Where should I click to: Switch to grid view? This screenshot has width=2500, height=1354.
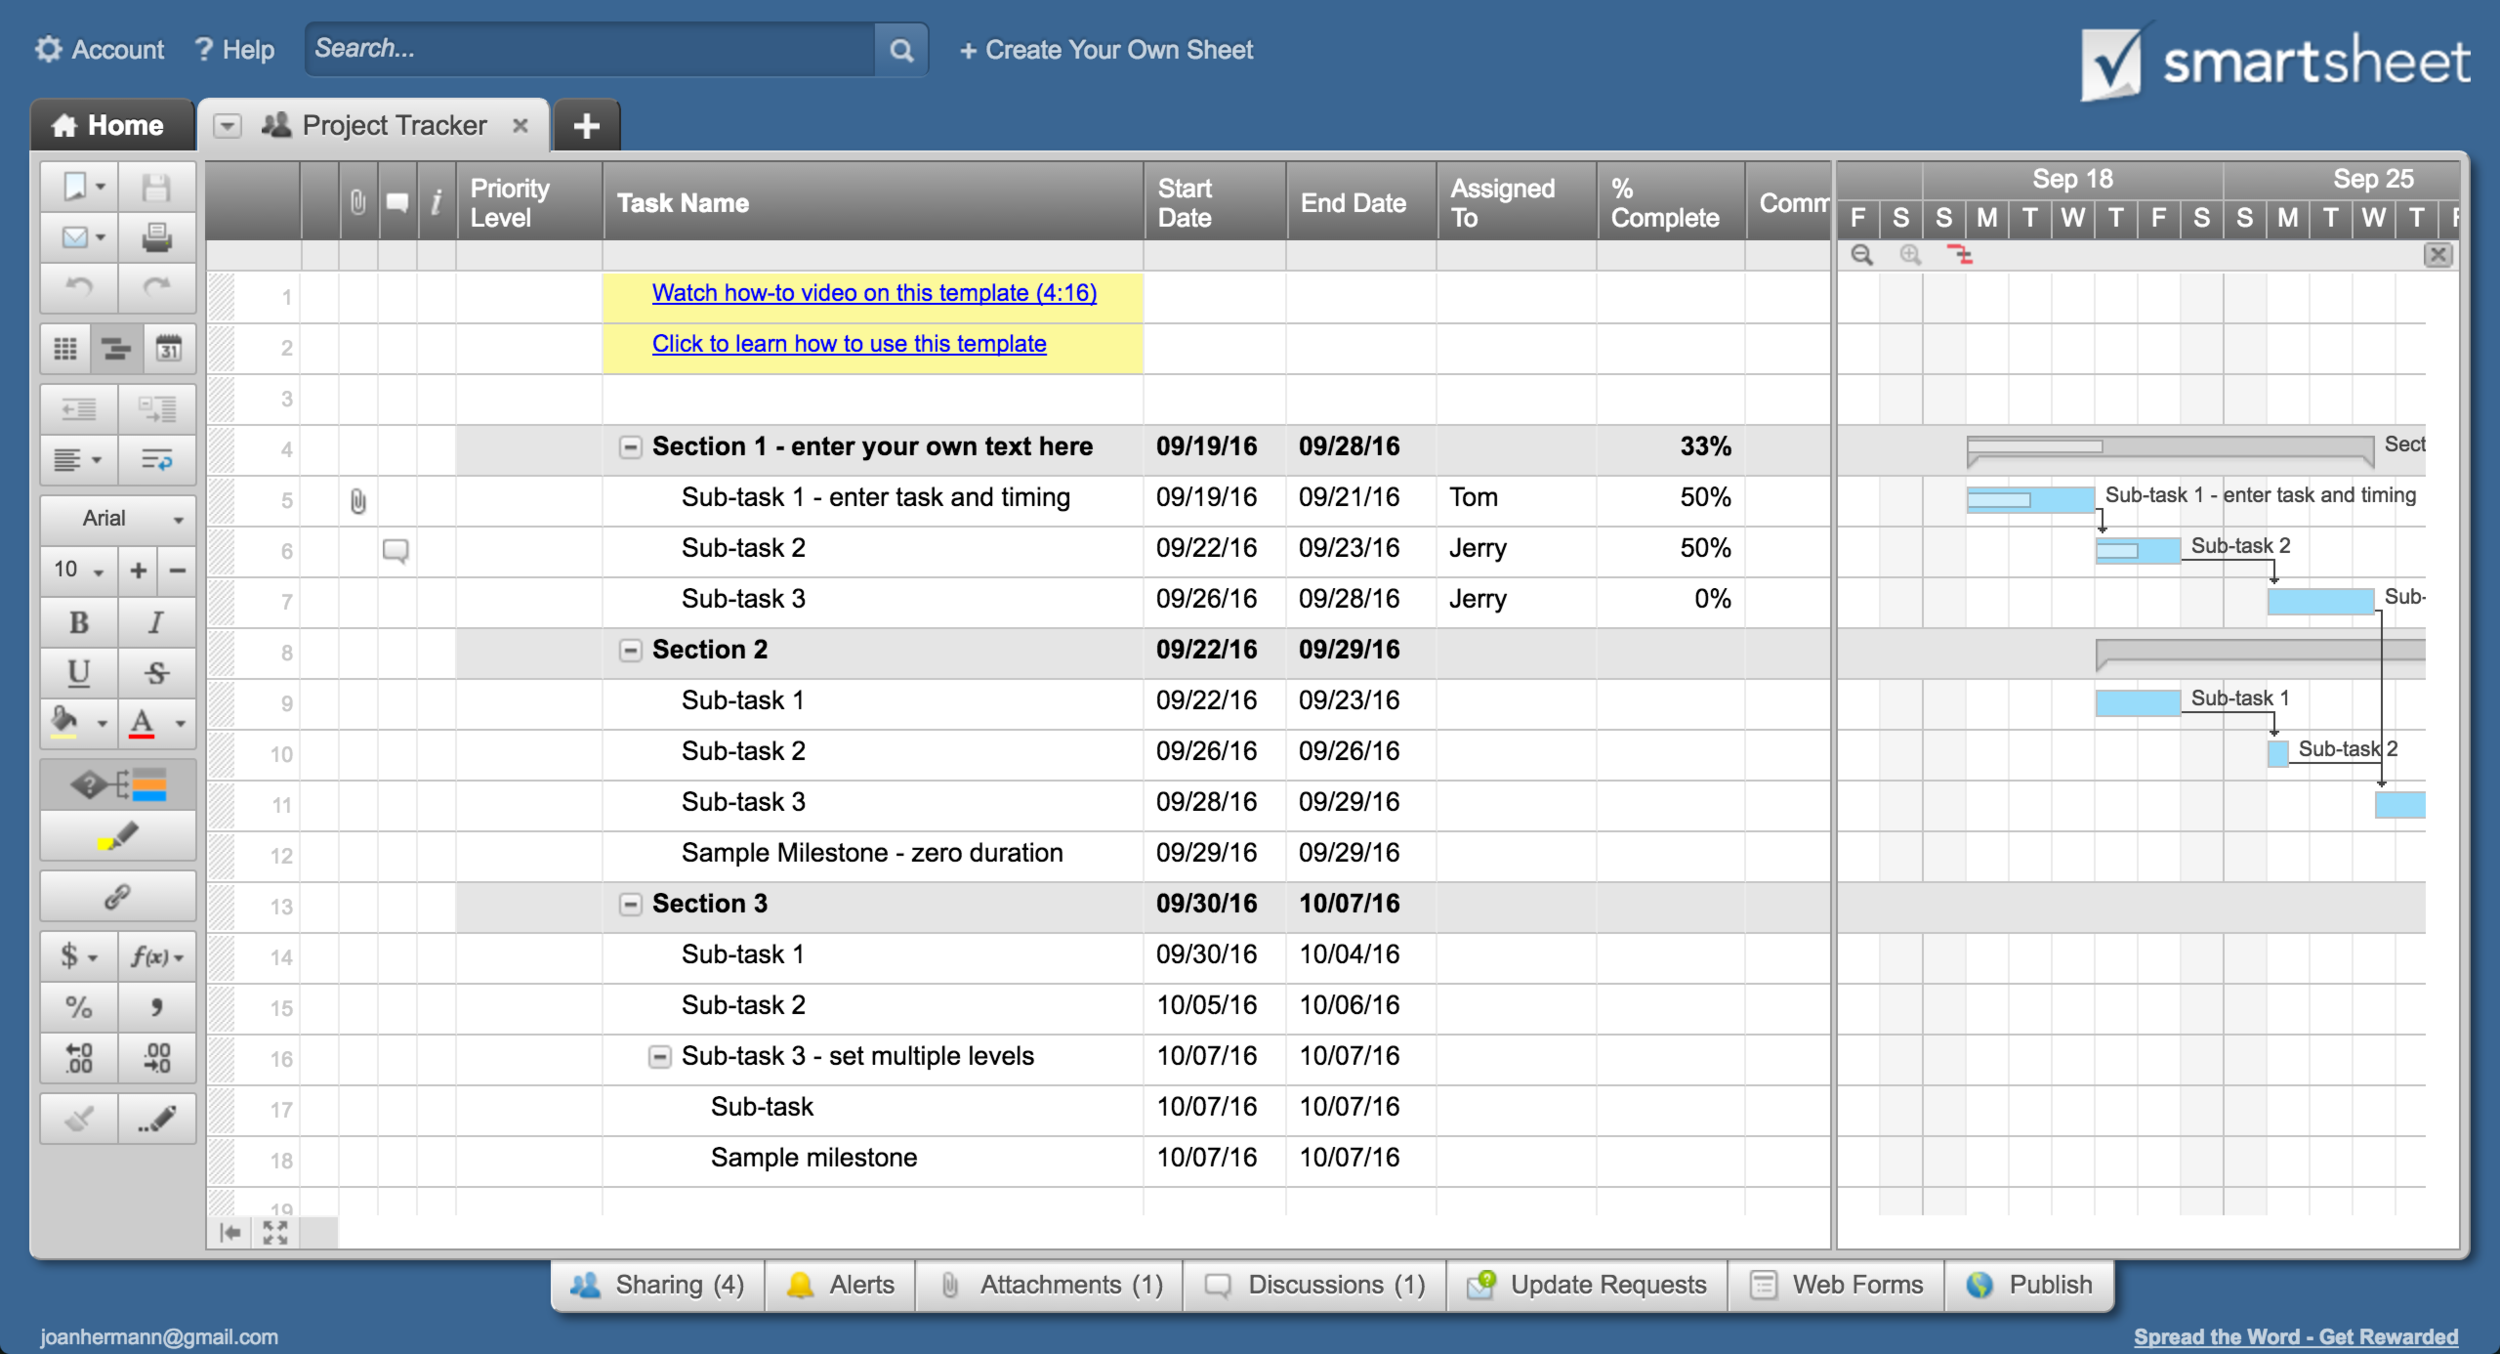65,349
